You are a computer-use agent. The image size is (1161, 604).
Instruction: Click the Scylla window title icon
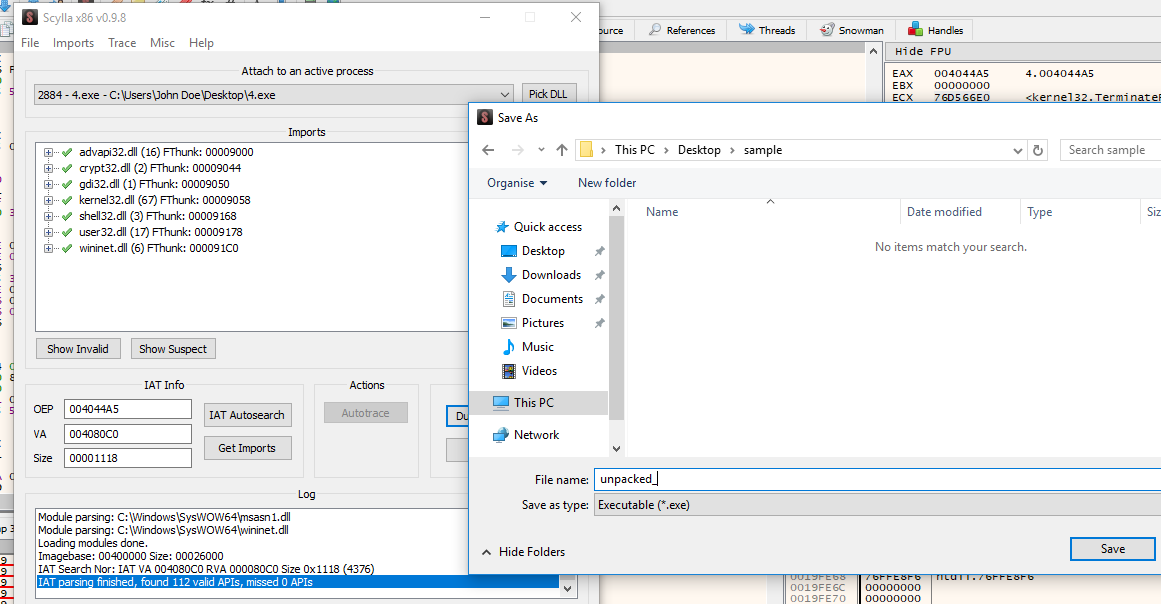click(x=30, y=17)
